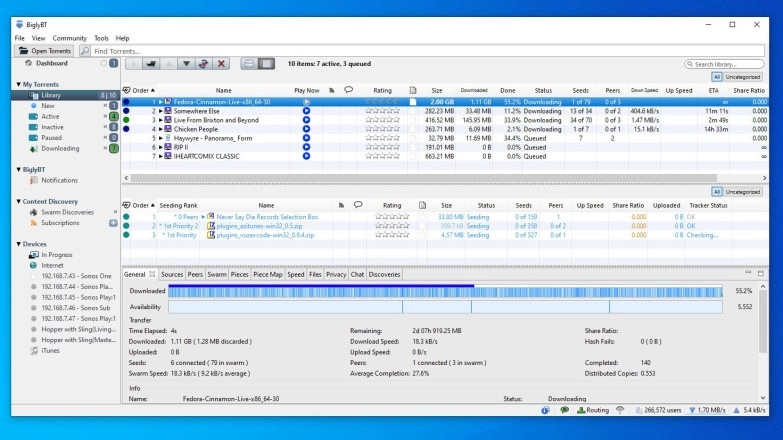Click the comment bubble column header in downloads table
This screenshot has width=783, height=440.
pyautogui.click(x=349, y=90)
